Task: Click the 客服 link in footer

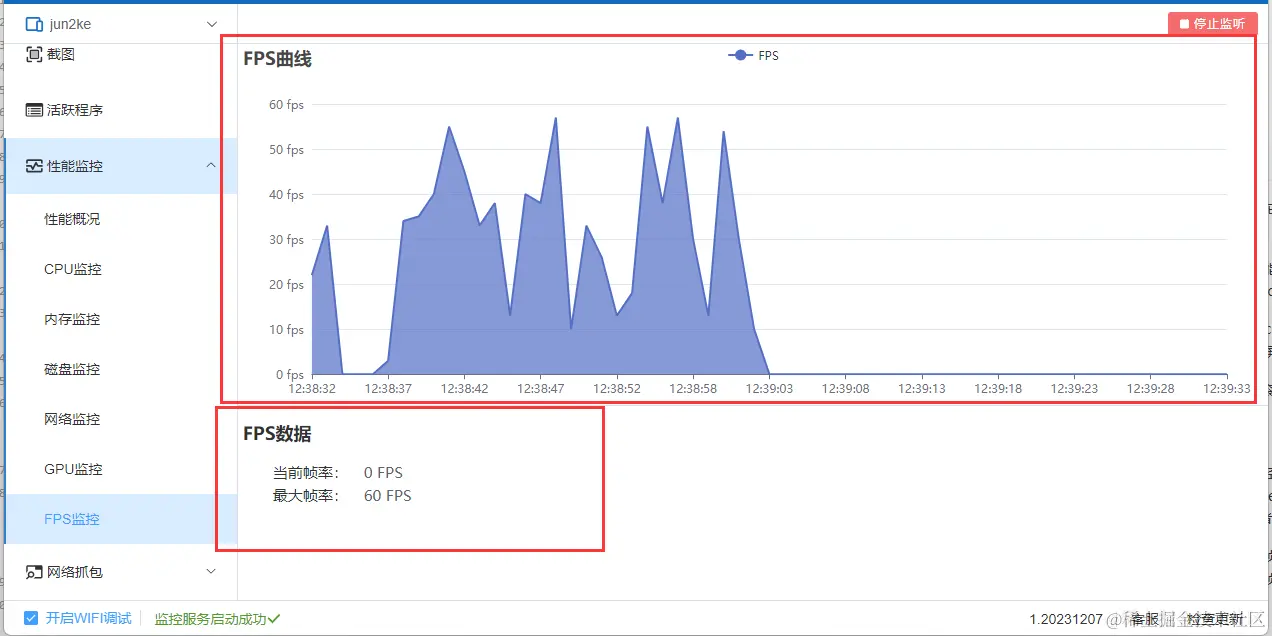Action: pyautogui.click(x=1145, y=620)
